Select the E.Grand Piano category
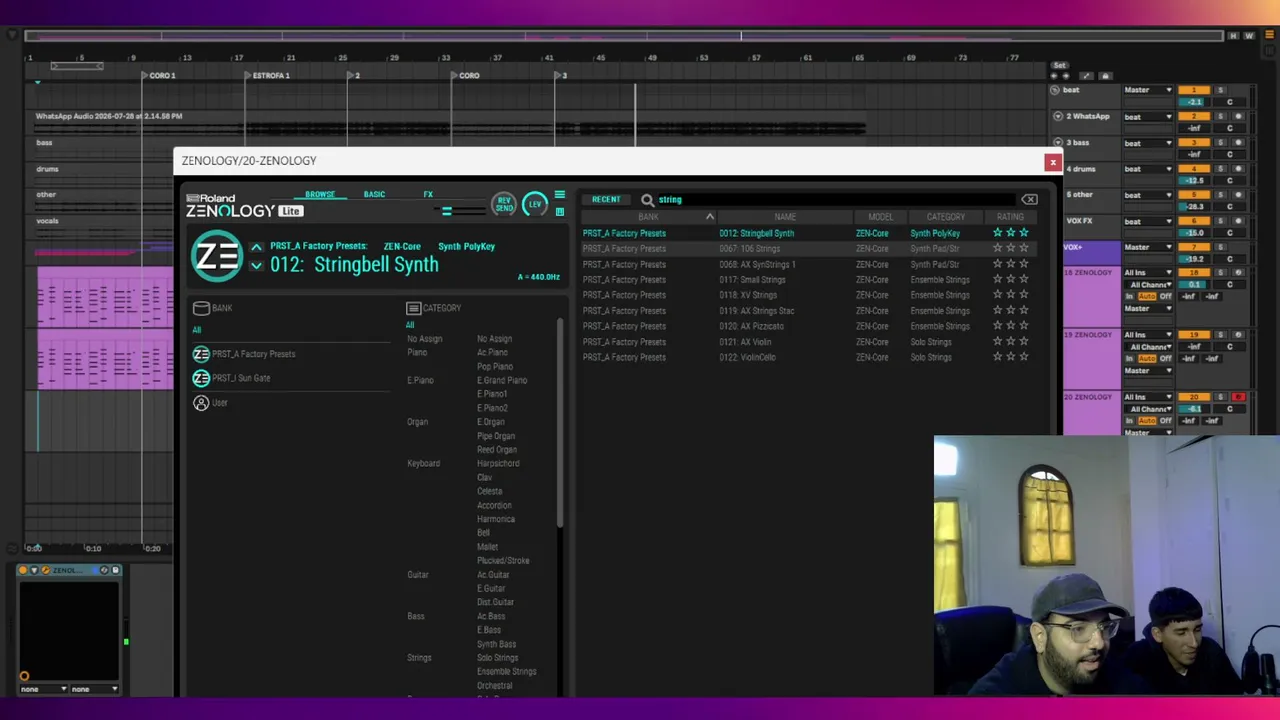Viewport: 1280px width, 720px height. 502,380
